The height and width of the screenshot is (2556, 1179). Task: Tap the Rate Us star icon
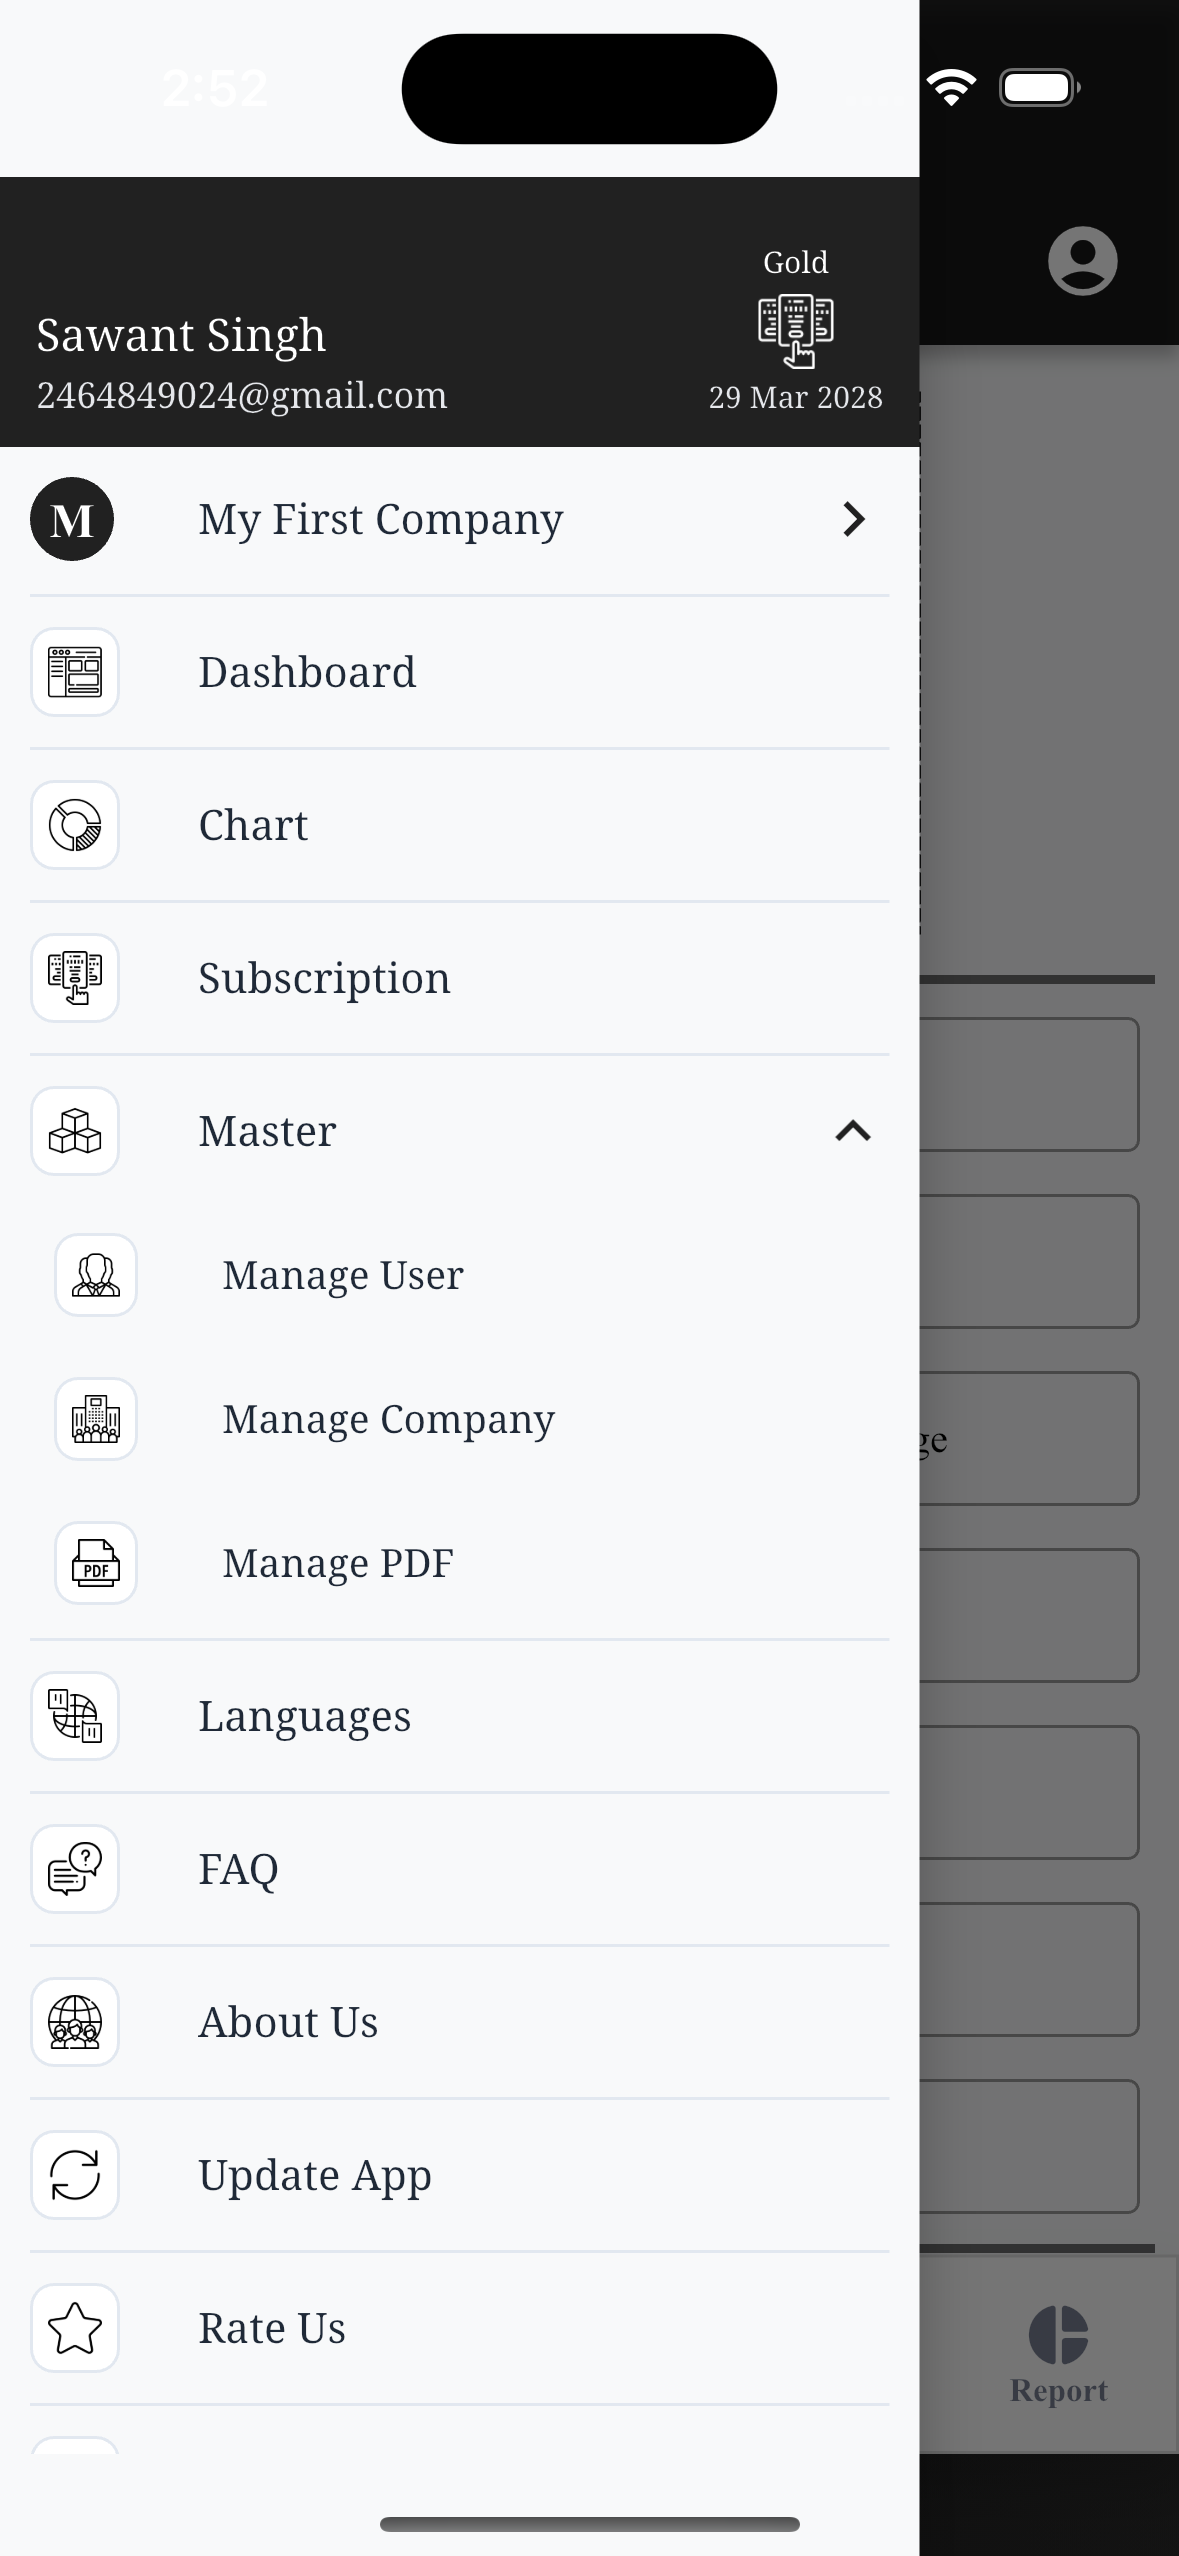tap(75, 2328)
